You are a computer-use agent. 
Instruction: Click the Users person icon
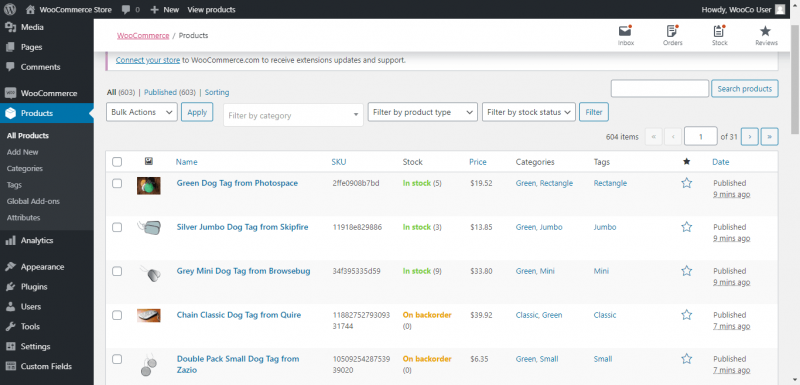click(x=10, y=306)
